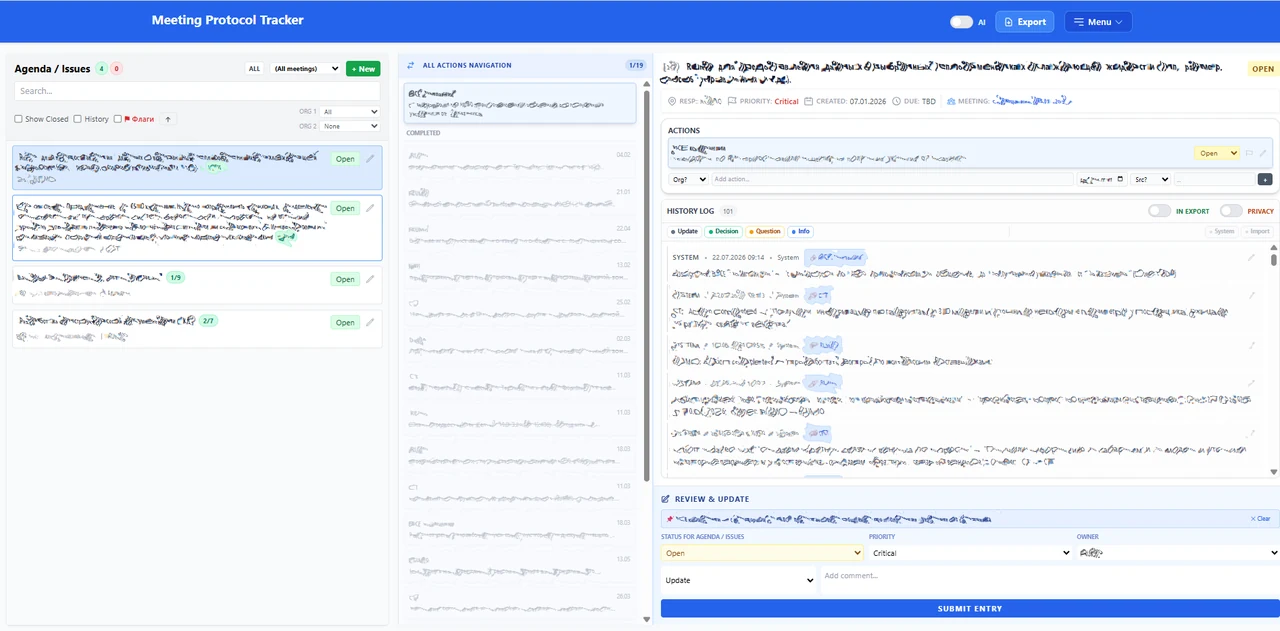Open the ORG 1 dropdown set to All
The height and width of the screenshot is (631, 1280).
point(350,112)
